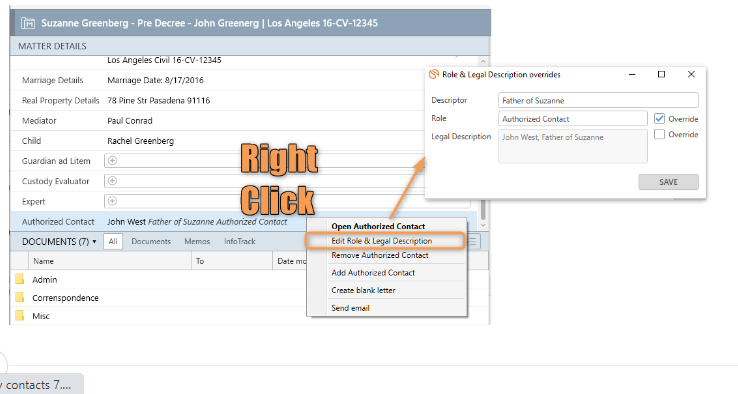This screenshot has width=738, height=394.
Task: Enable the Legal Description Override checkbox
Action: (659, 134)
